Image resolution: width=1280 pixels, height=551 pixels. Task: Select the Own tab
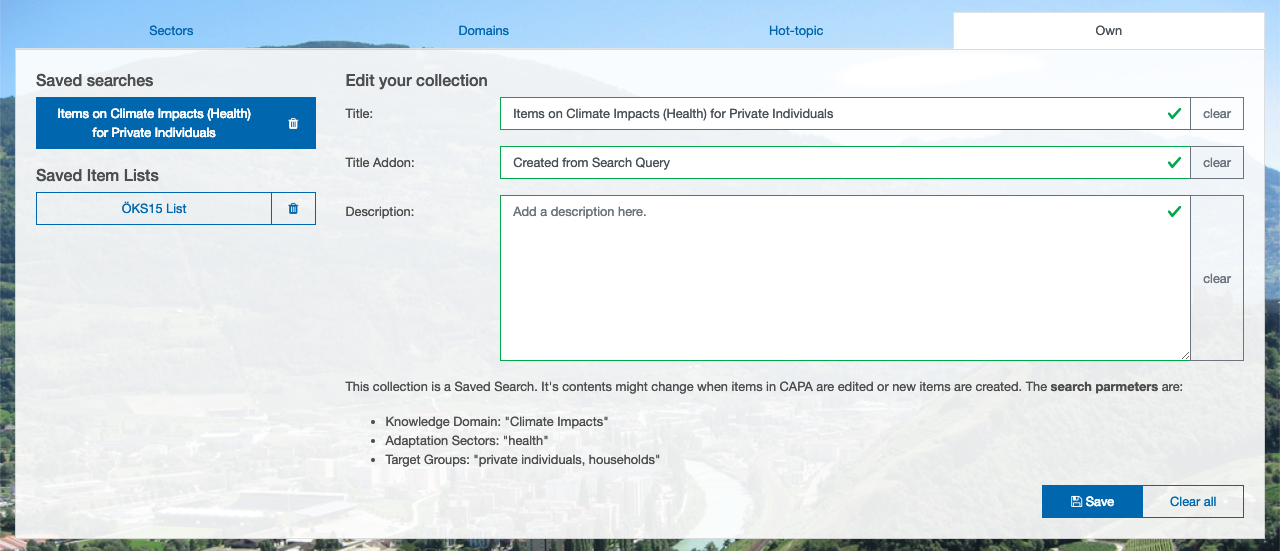coord(1108,31)
